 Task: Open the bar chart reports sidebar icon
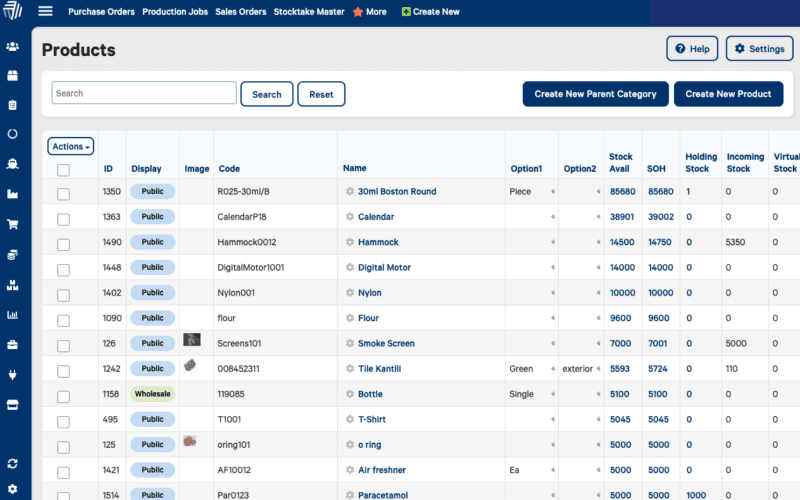point(12,315)
